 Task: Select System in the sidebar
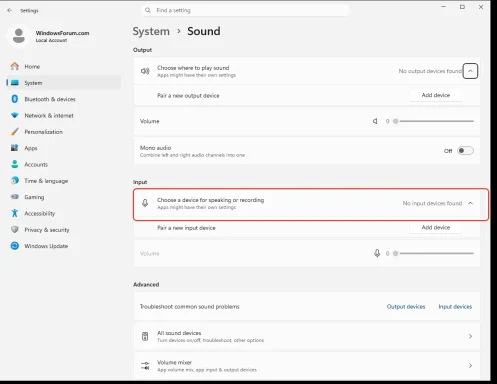[63, 83]
